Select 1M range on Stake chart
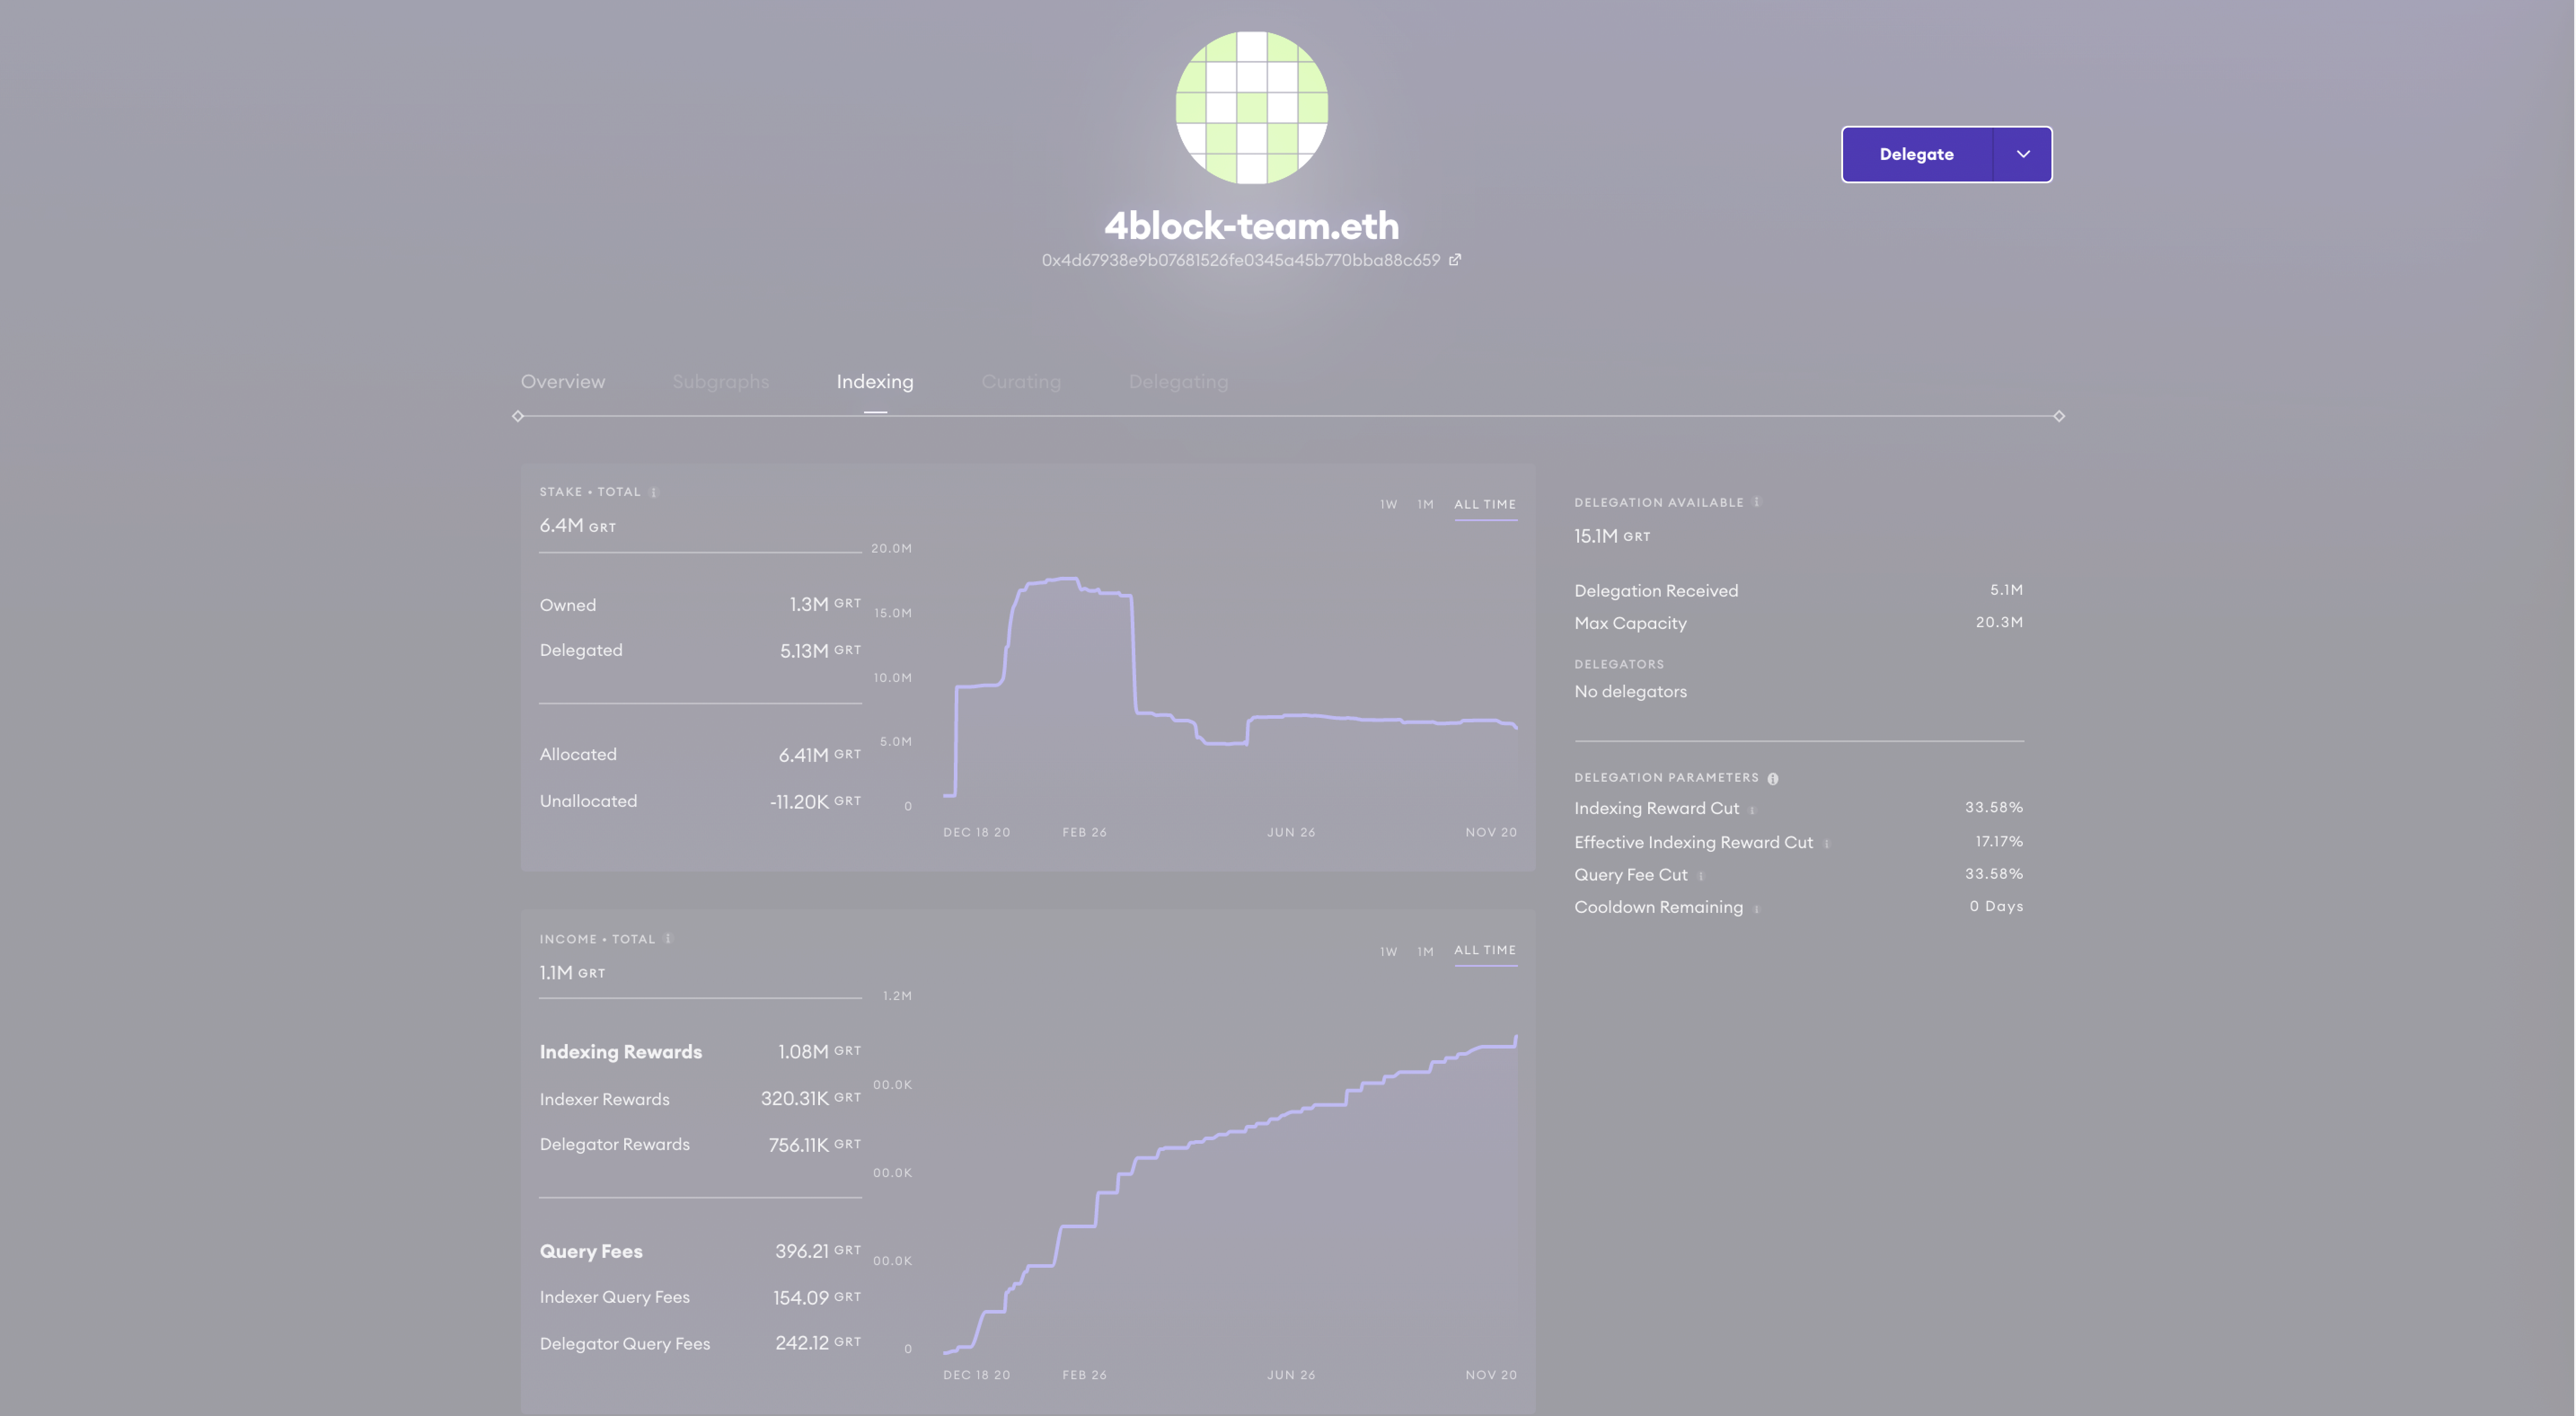The image size is (2576, 1416). [x=1425, y=504]
